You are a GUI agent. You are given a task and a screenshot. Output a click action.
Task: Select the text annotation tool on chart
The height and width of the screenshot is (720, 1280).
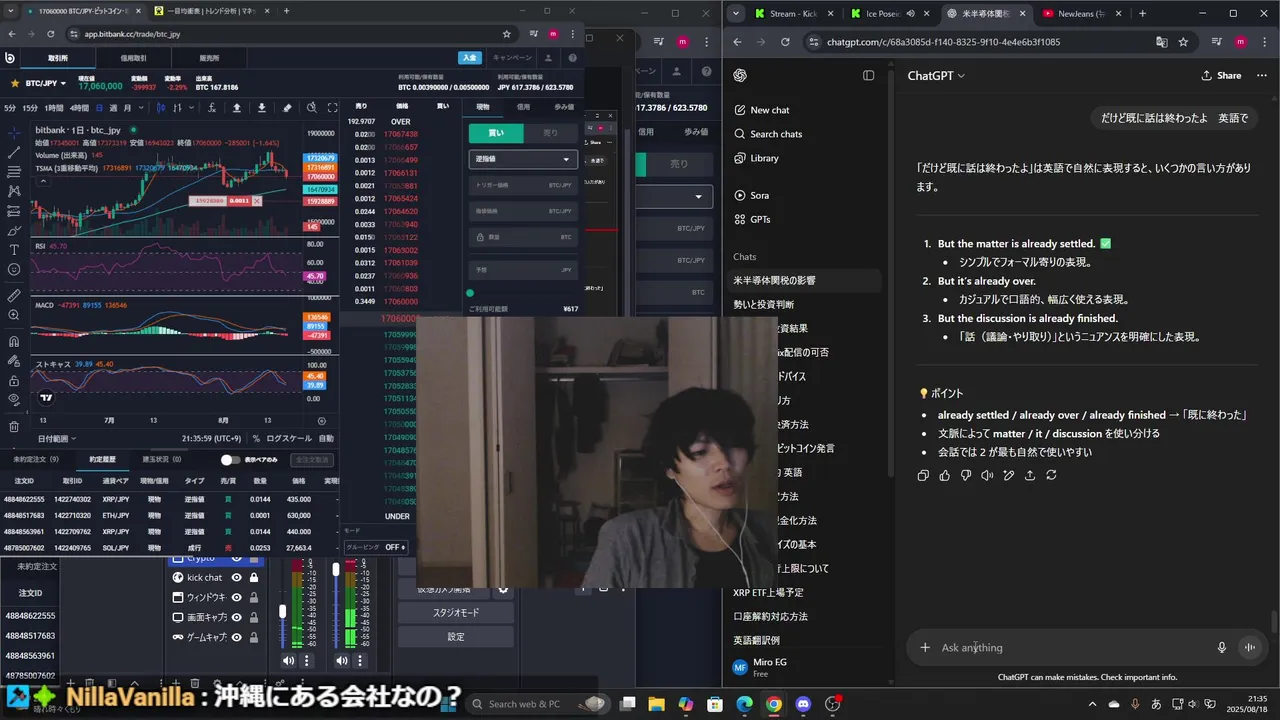[x=14, y=250]
